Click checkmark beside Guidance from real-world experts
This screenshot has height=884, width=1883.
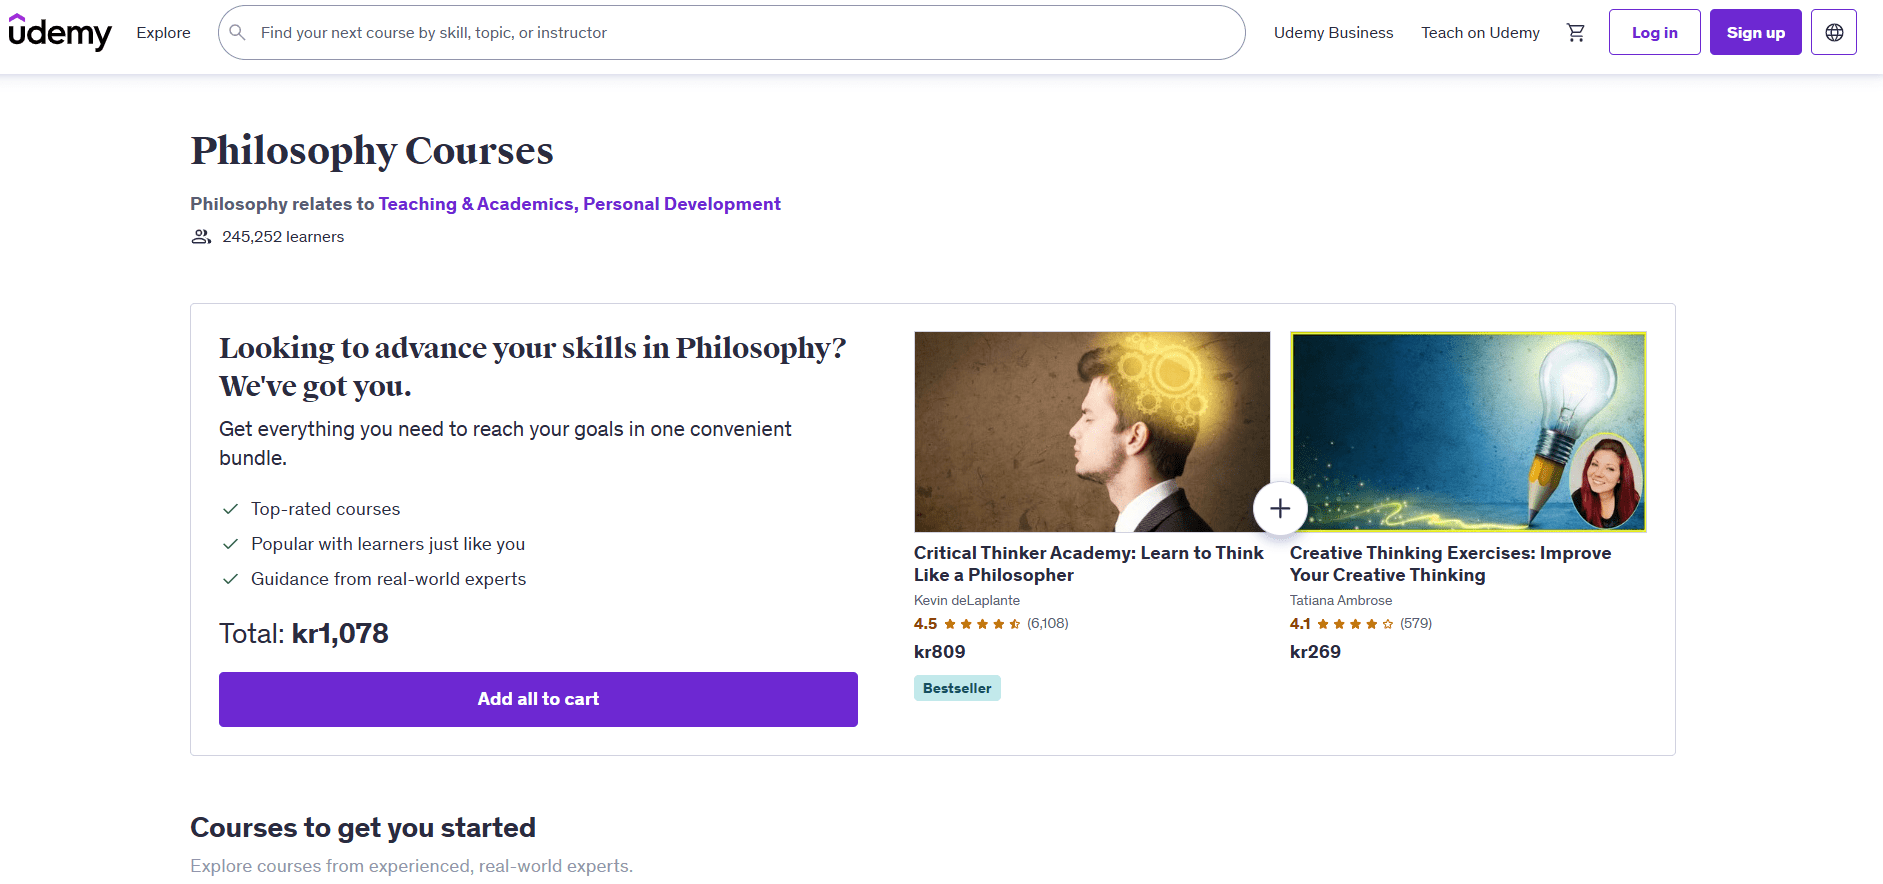click(x=230, y=579)
